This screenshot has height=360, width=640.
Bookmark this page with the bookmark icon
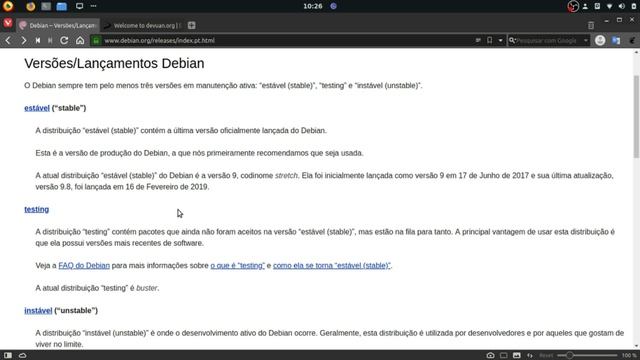point(489,40)
